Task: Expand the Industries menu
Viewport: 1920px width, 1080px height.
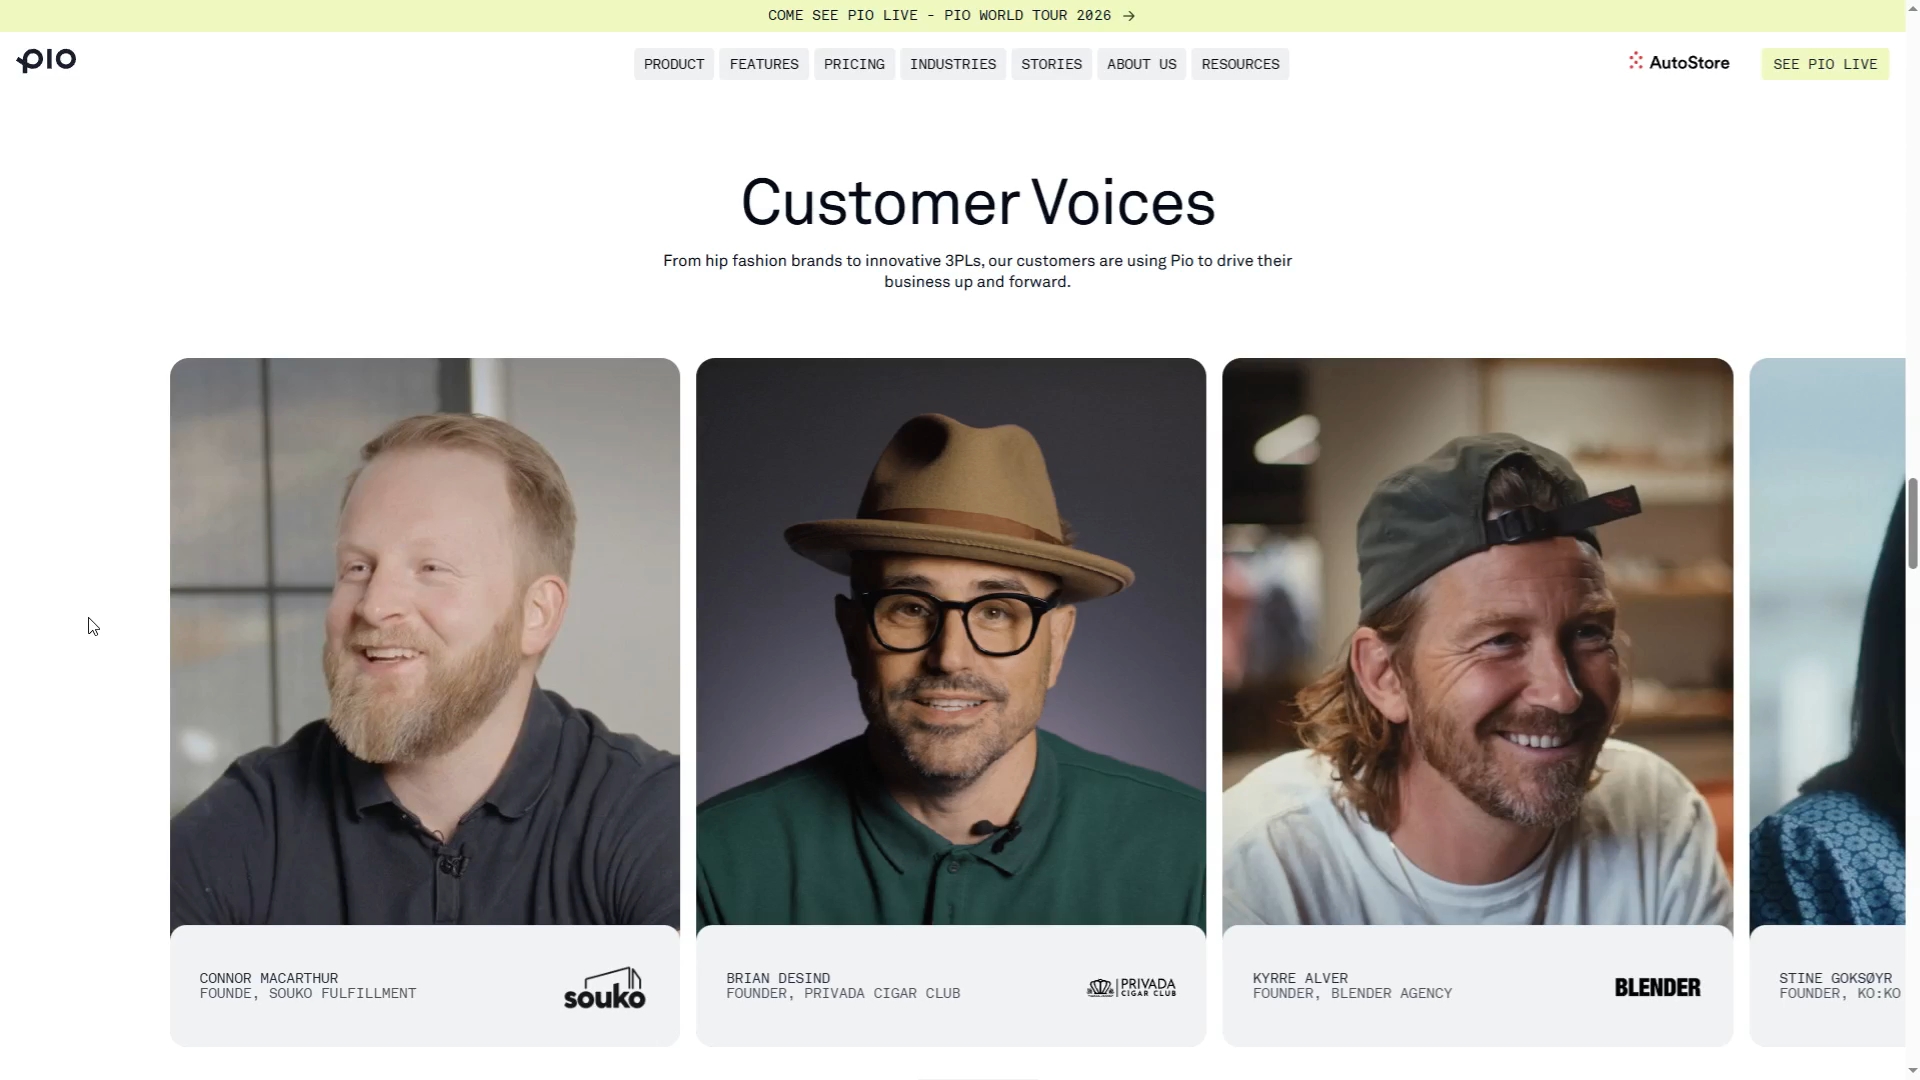Action: [x=953, y=64]
